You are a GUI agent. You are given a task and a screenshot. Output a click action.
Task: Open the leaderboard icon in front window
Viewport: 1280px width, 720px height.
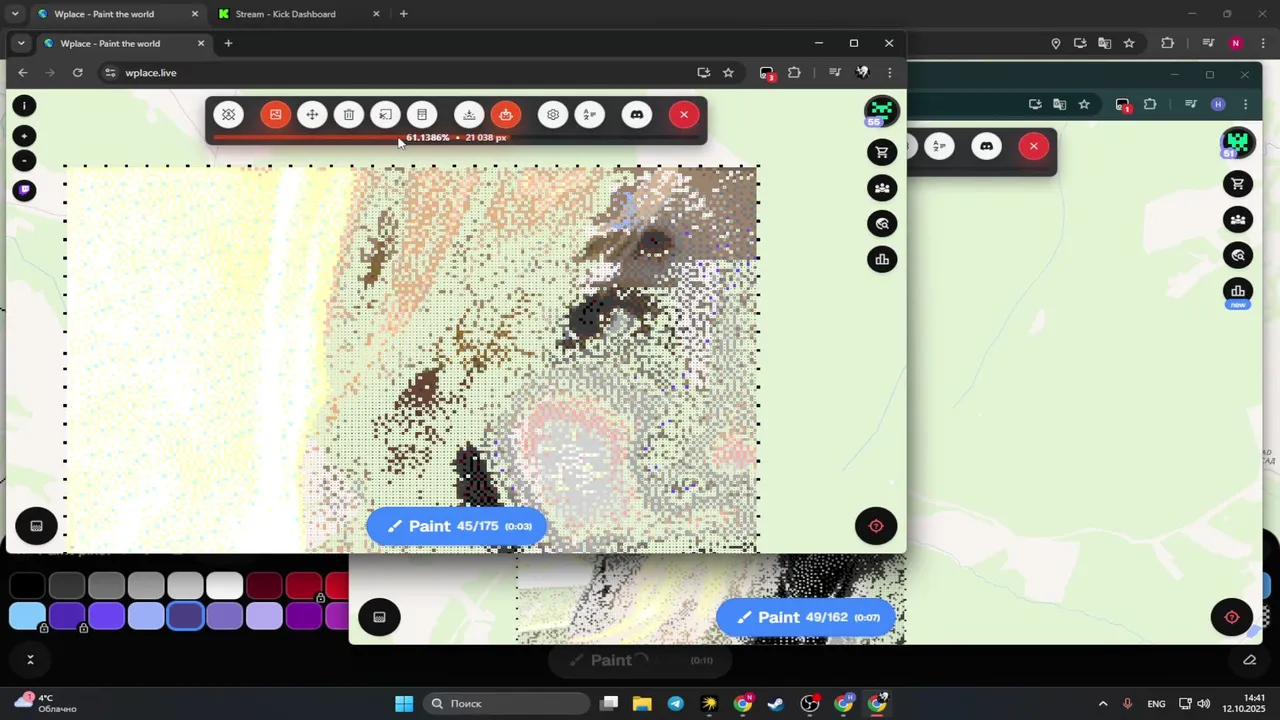pyautogui.click(x=881, y=260)
